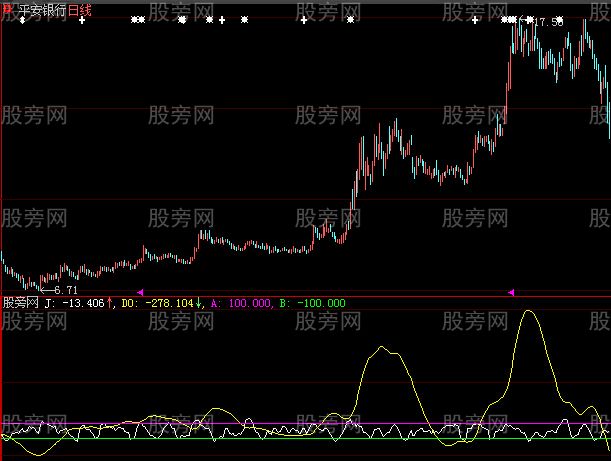Screen dimensions: 611x461
Task: Click the 17.58 high price label
Action: (549, 22)
